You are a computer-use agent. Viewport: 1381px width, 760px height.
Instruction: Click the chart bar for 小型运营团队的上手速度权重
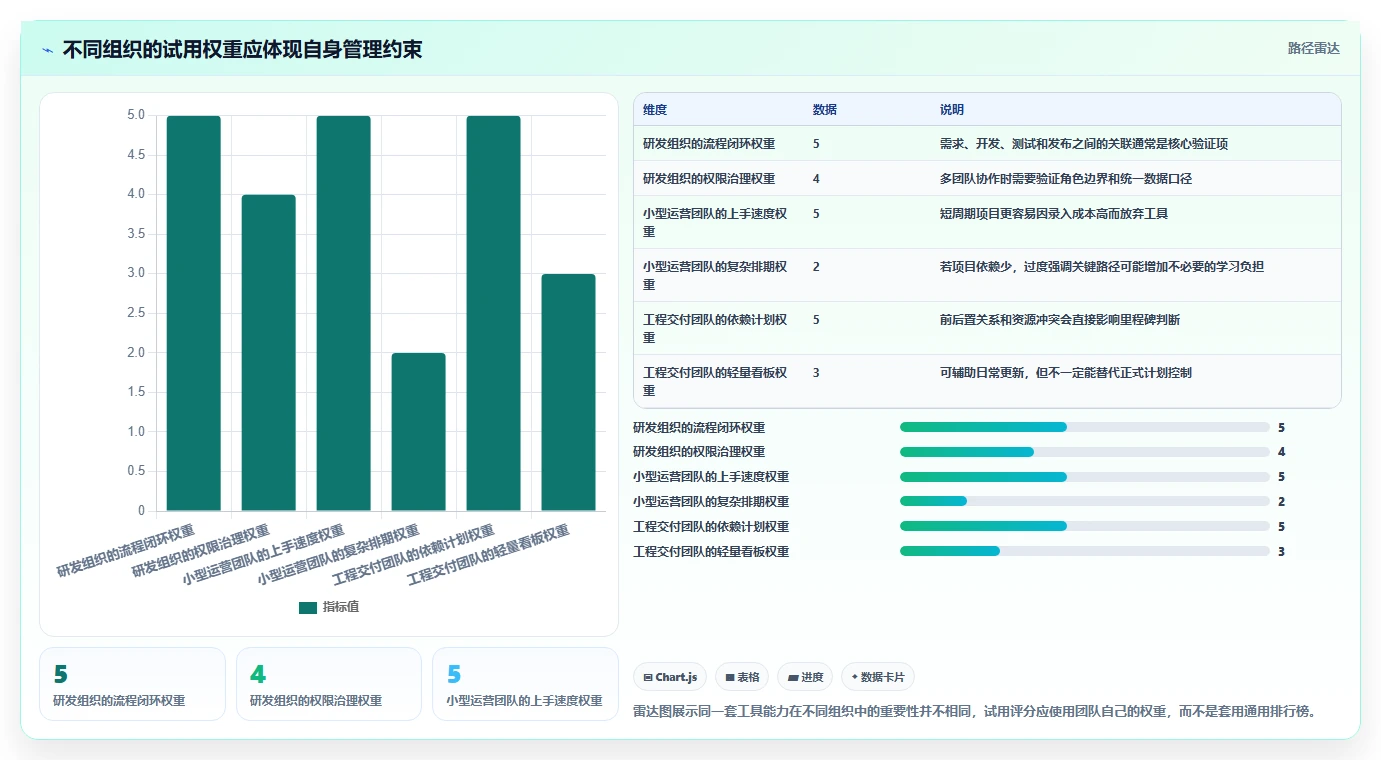(x=344, y=313)
